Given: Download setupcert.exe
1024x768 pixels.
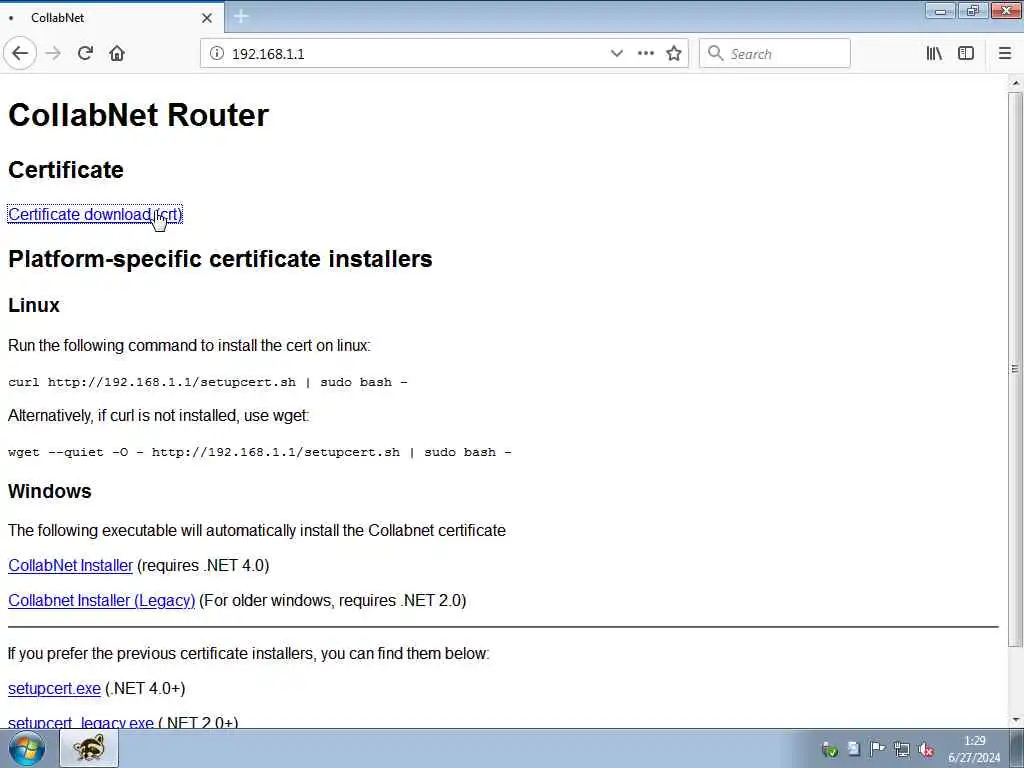Looking at the screenshot, I should (54, 688).
